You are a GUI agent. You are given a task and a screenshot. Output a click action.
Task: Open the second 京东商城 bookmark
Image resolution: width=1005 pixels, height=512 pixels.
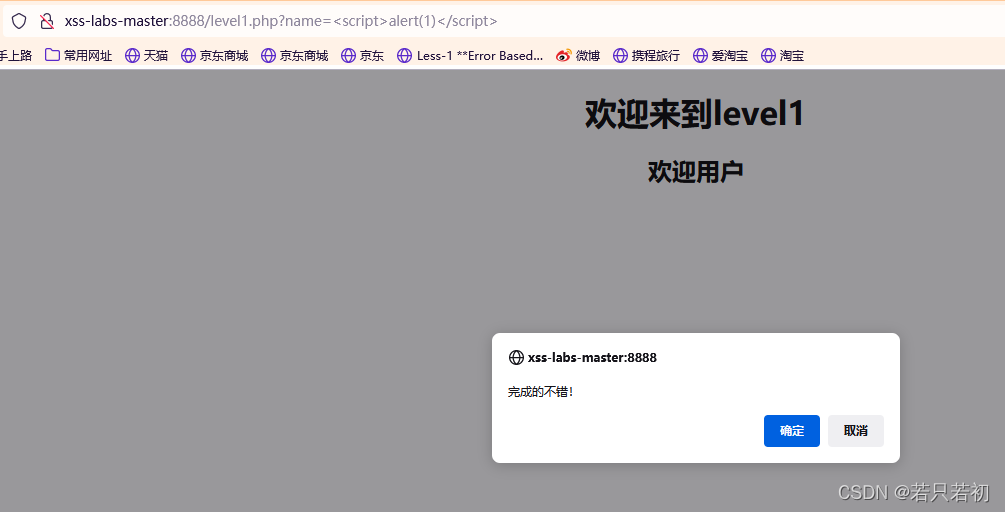click(x=295, y=56)
